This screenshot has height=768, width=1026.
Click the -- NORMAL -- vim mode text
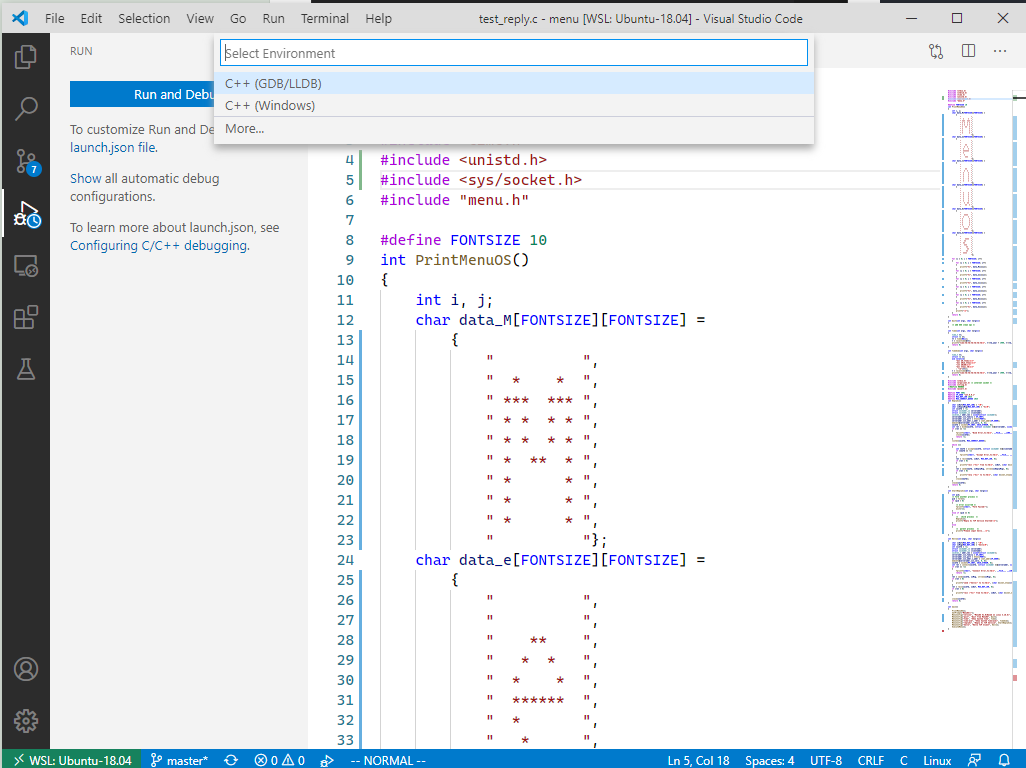tap(388, 760)
